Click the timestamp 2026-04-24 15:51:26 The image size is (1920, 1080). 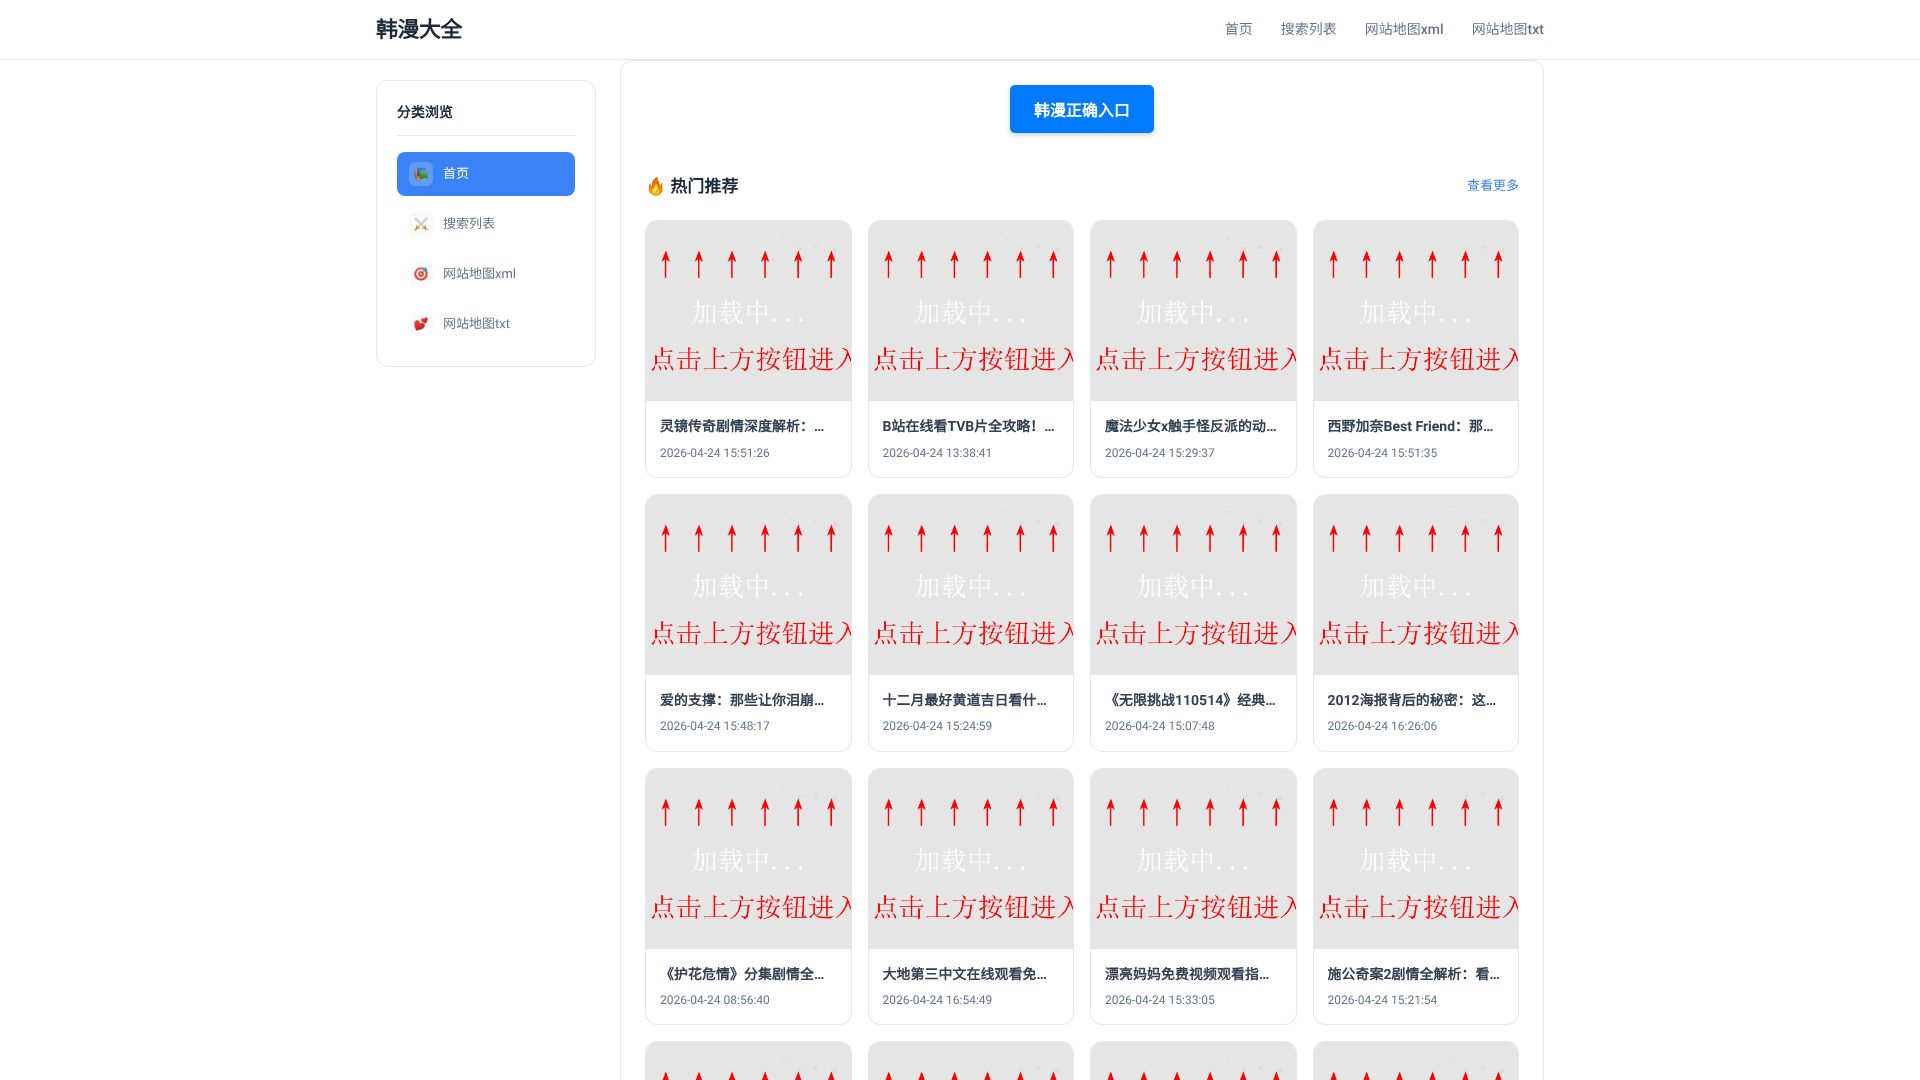click(x=715, y=453)
